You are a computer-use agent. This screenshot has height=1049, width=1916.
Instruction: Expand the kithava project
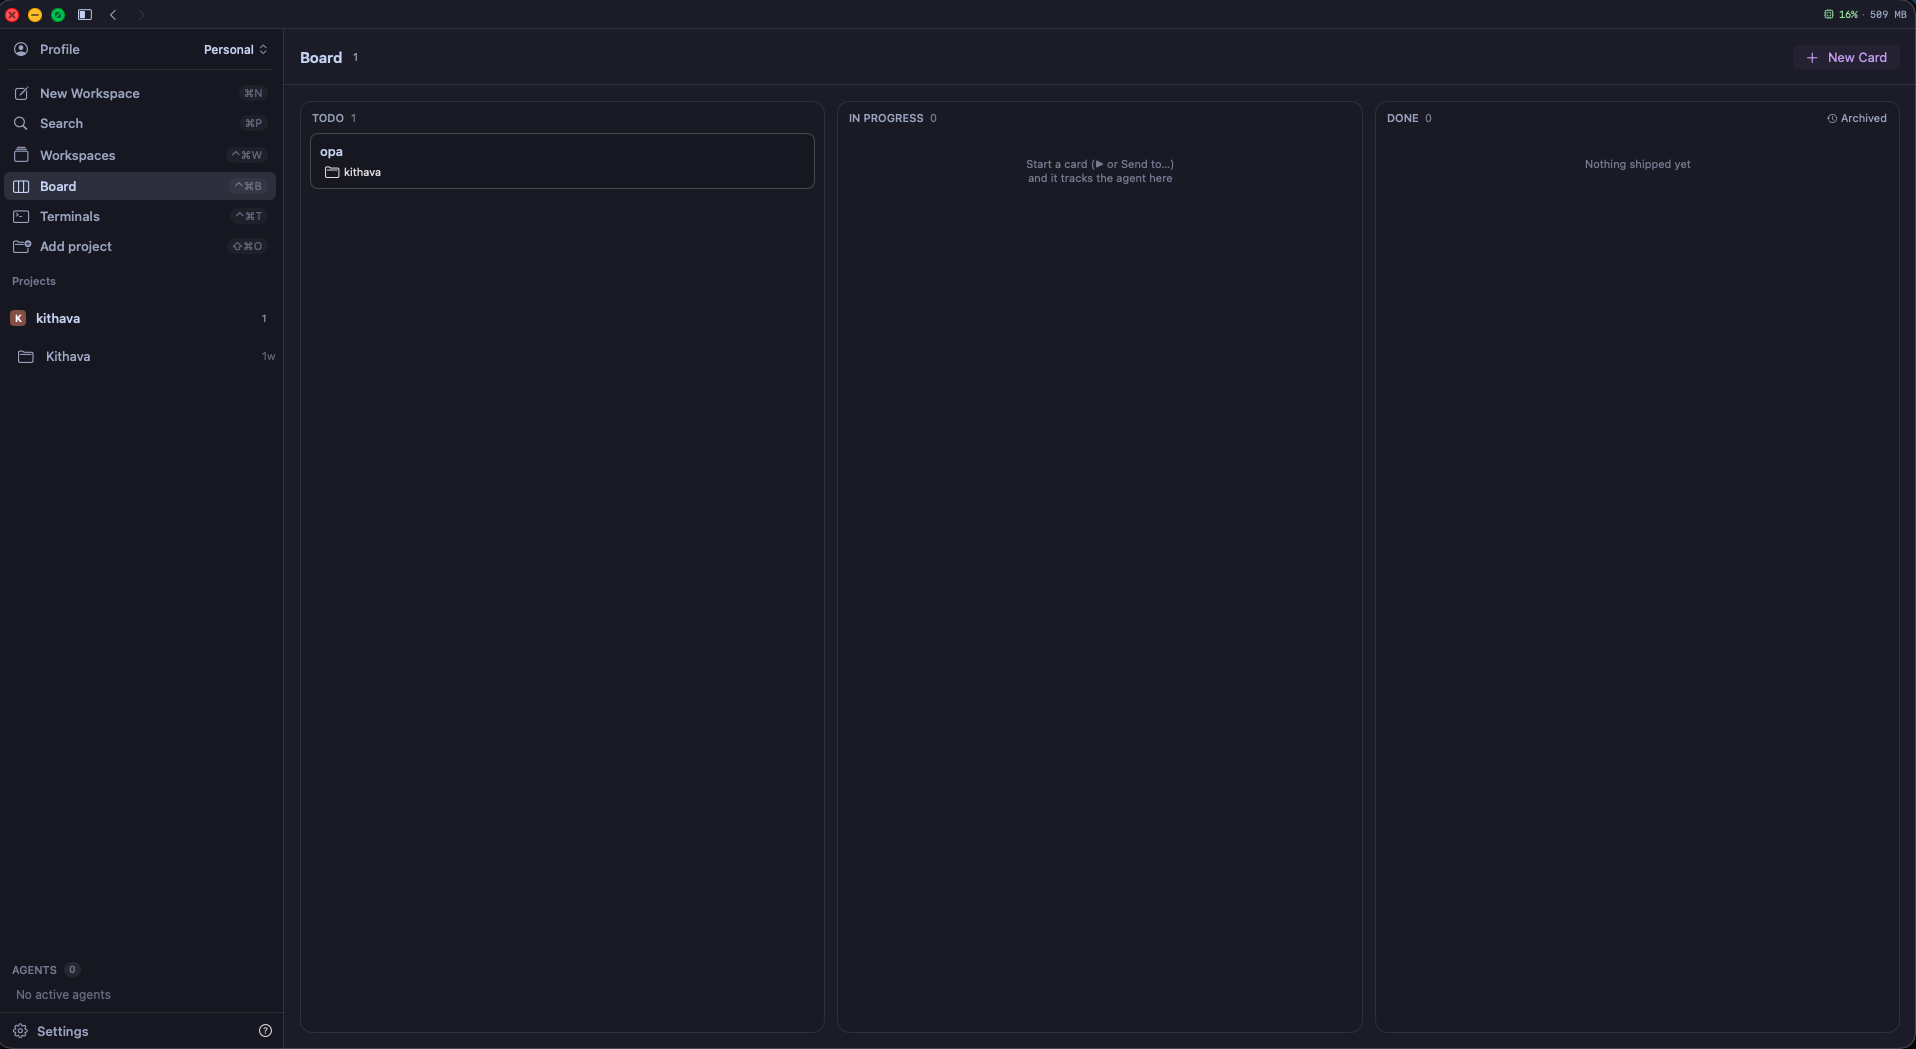point(140,318)
